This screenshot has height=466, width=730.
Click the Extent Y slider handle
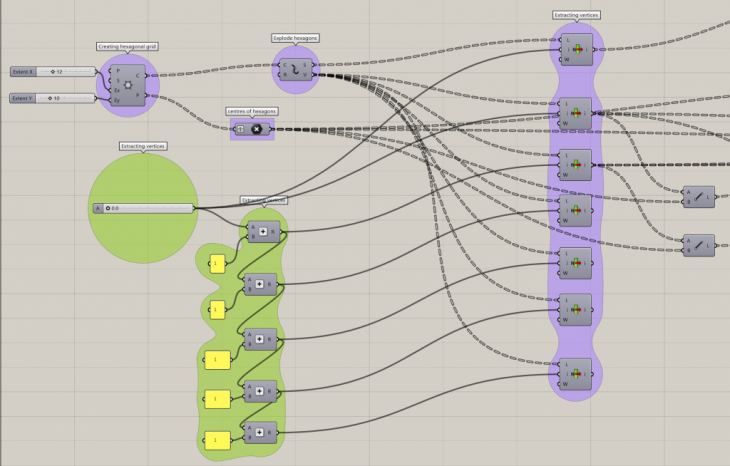(52, 98)
